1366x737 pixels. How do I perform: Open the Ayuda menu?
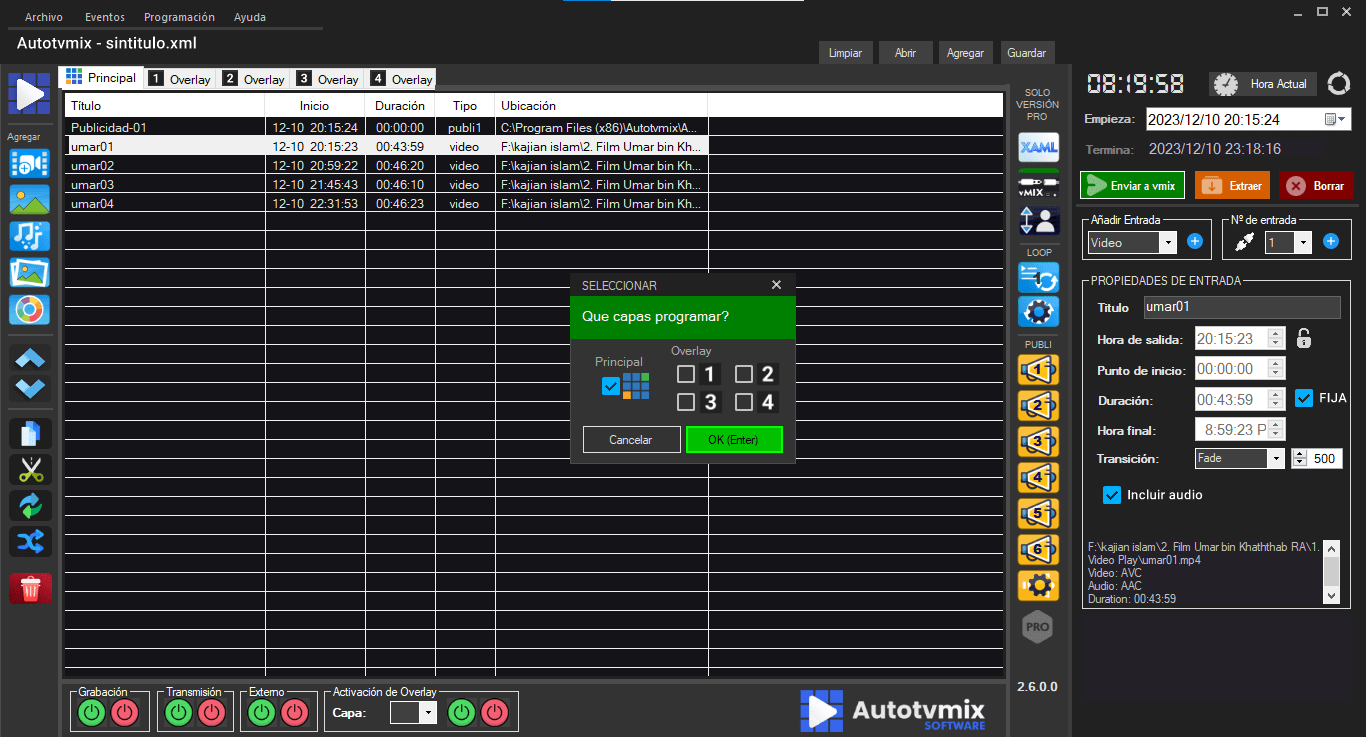tap(250, 17)
